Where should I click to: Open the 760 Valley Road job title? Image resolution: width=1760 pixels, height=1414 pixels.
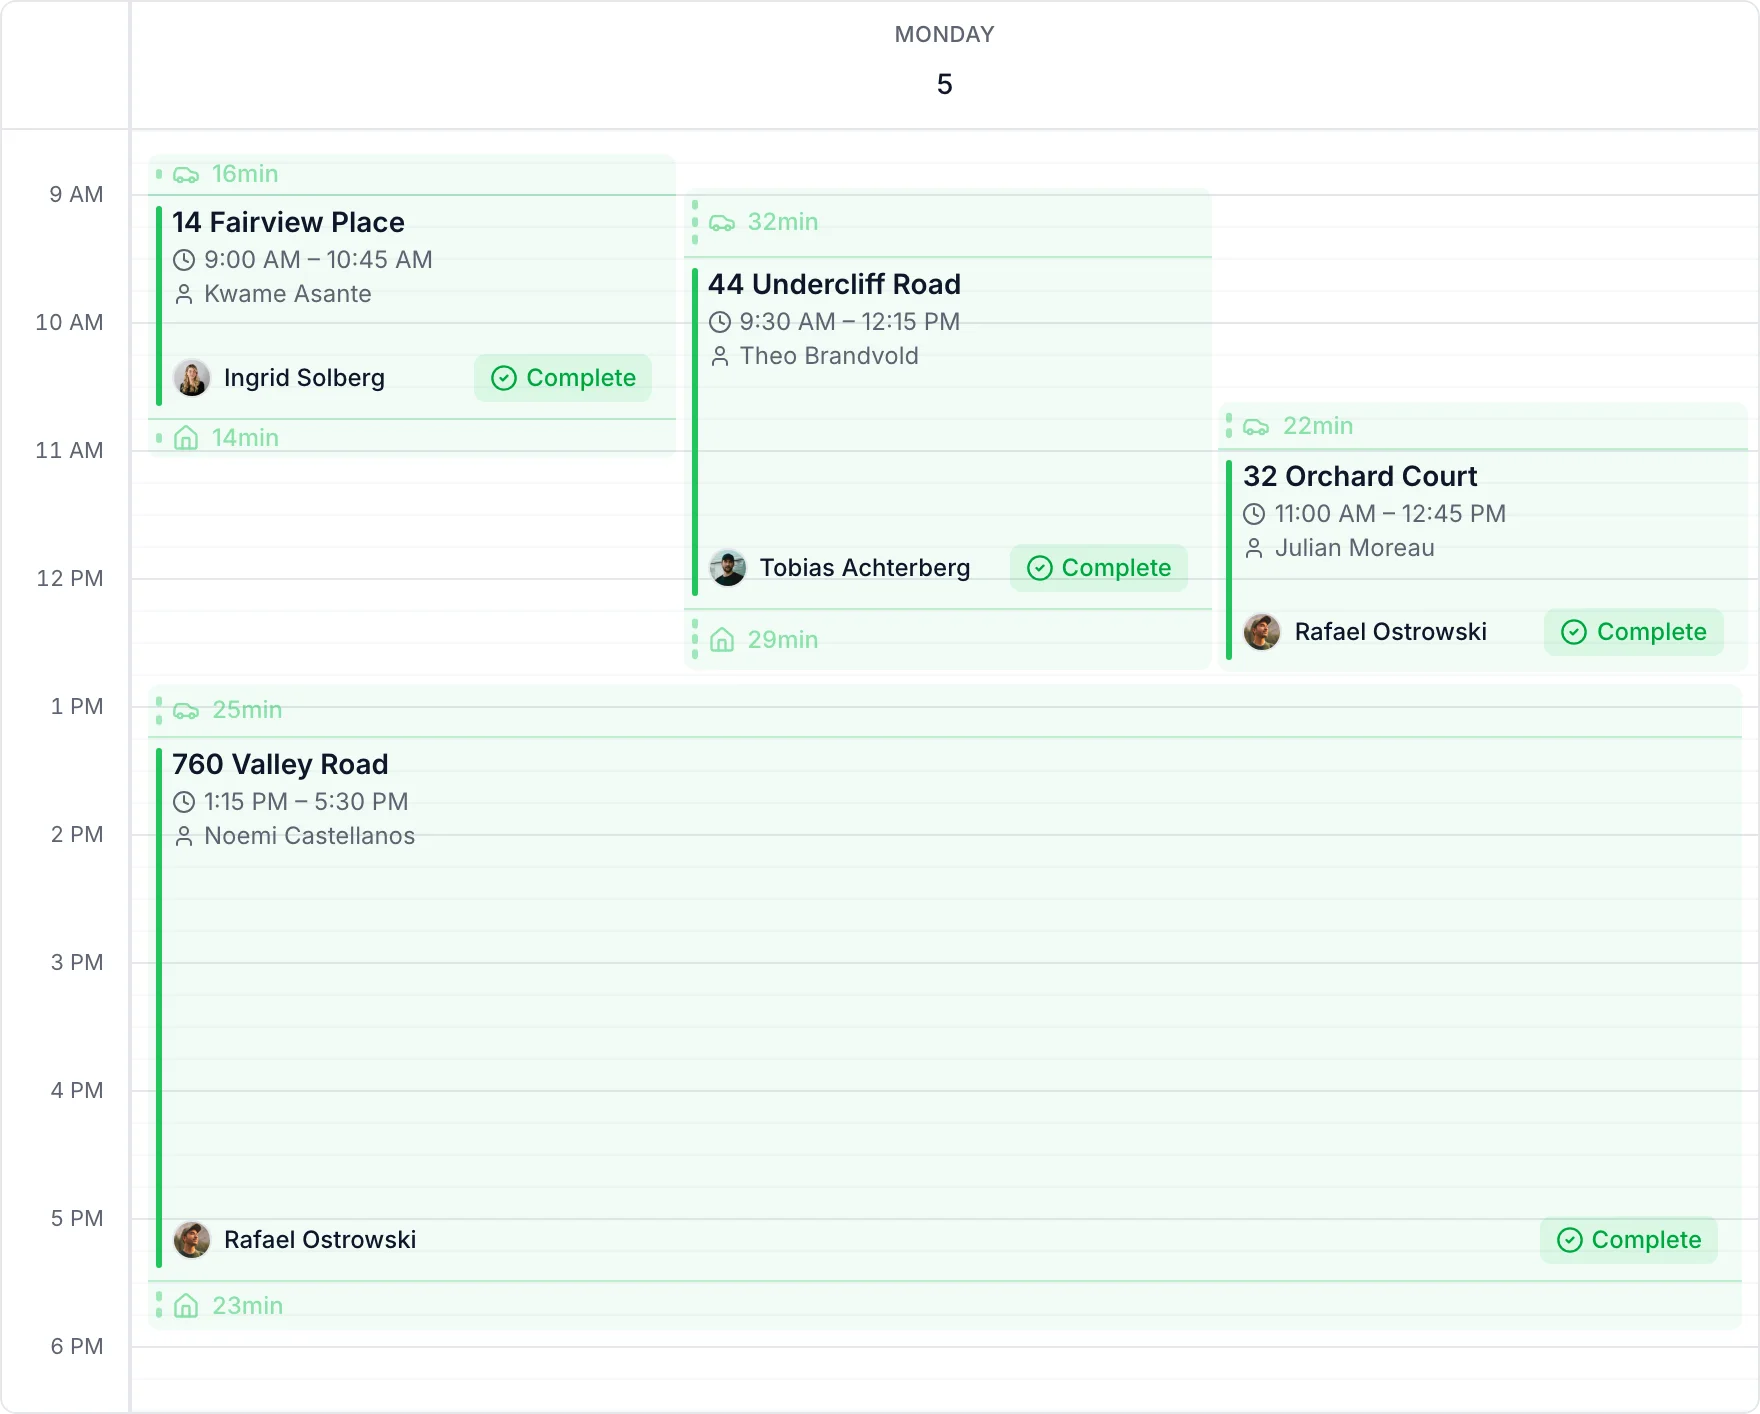click(x=280, y=764)
